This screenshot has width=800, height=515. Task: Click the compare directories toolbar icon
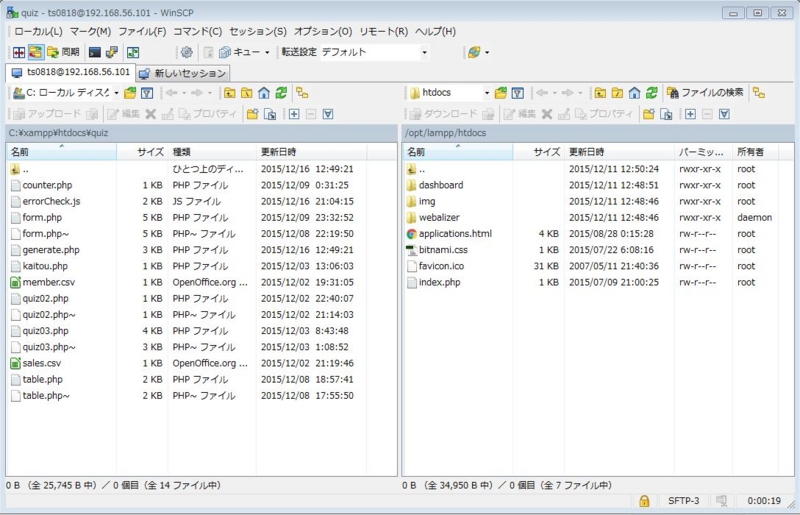pyautogui.click(x=19, y=52)
